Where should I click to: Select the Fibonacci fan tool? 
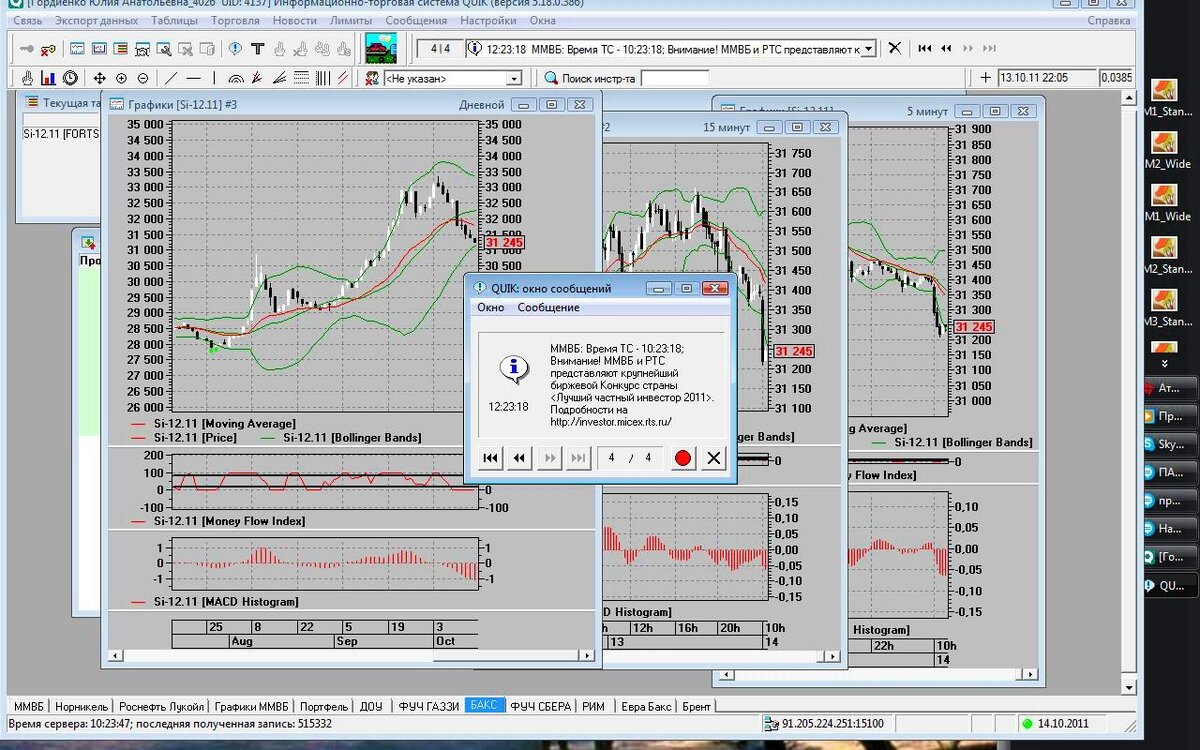(257, 78)
